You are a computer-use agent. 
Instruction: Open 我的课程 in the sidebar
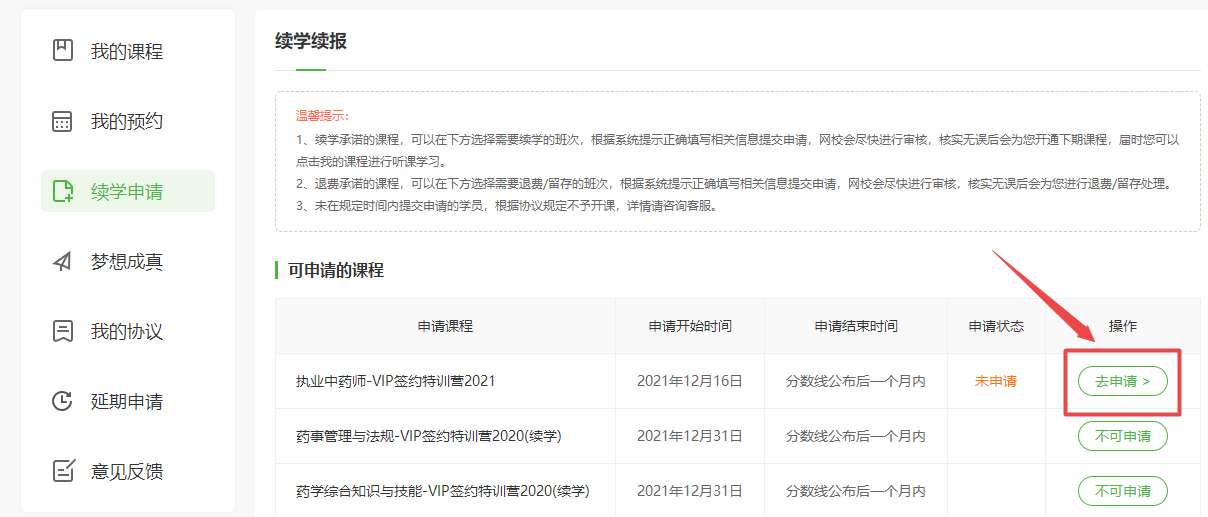126,51
